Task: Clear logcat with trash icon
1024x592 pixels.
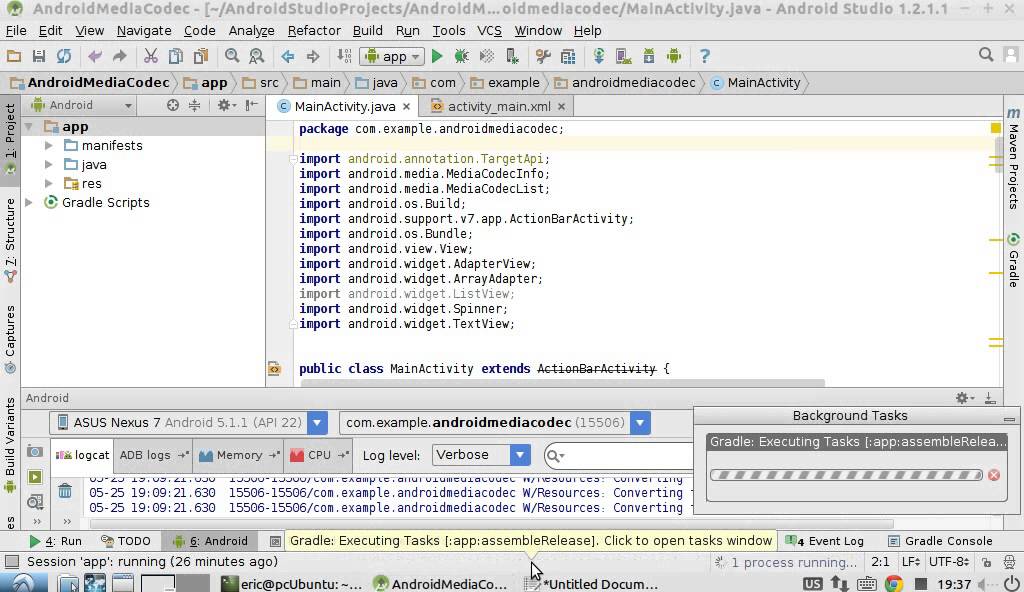Action: coord(65,489)
